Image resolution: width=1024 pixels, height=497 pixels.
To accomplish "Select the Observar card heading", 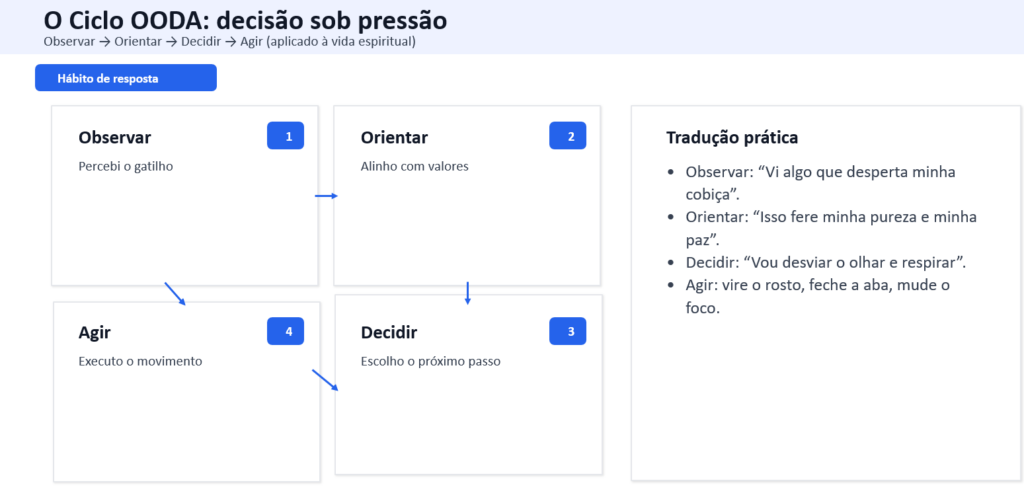I will (x=114, y=138).
